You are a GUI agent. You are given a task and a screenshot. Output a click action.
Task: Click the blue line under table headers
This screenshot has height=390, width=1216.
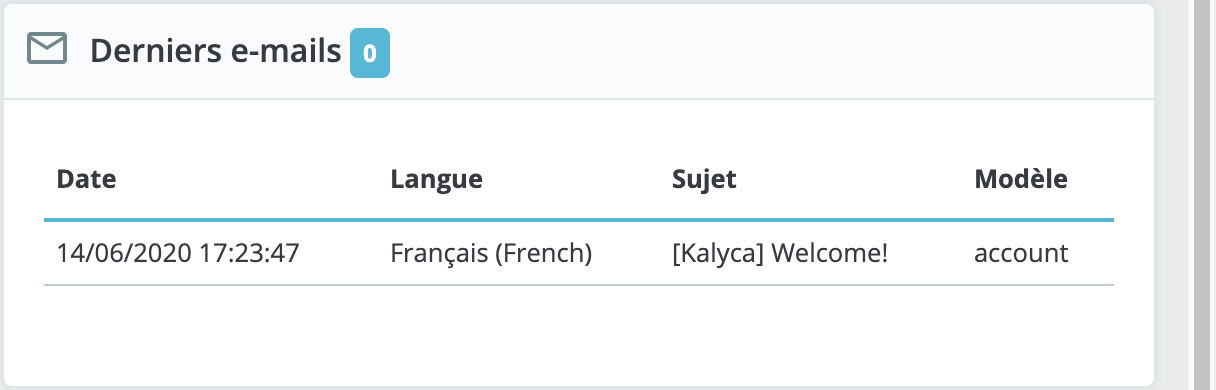point(578,218)
